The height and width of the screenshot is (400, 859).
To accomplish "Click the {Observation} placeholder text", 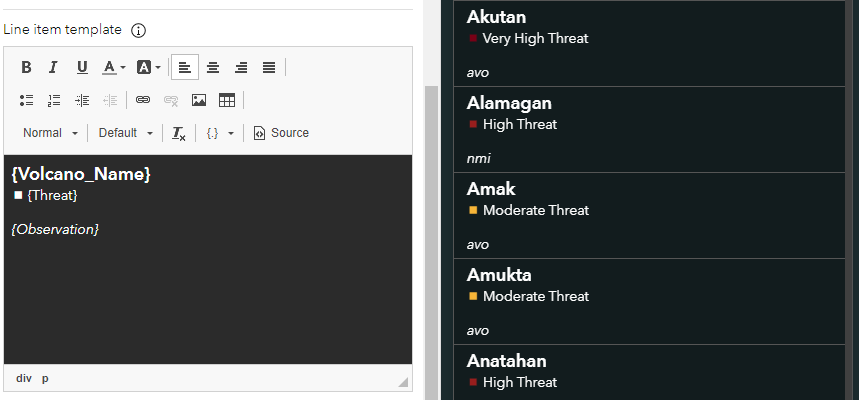I will coord(55,229).
